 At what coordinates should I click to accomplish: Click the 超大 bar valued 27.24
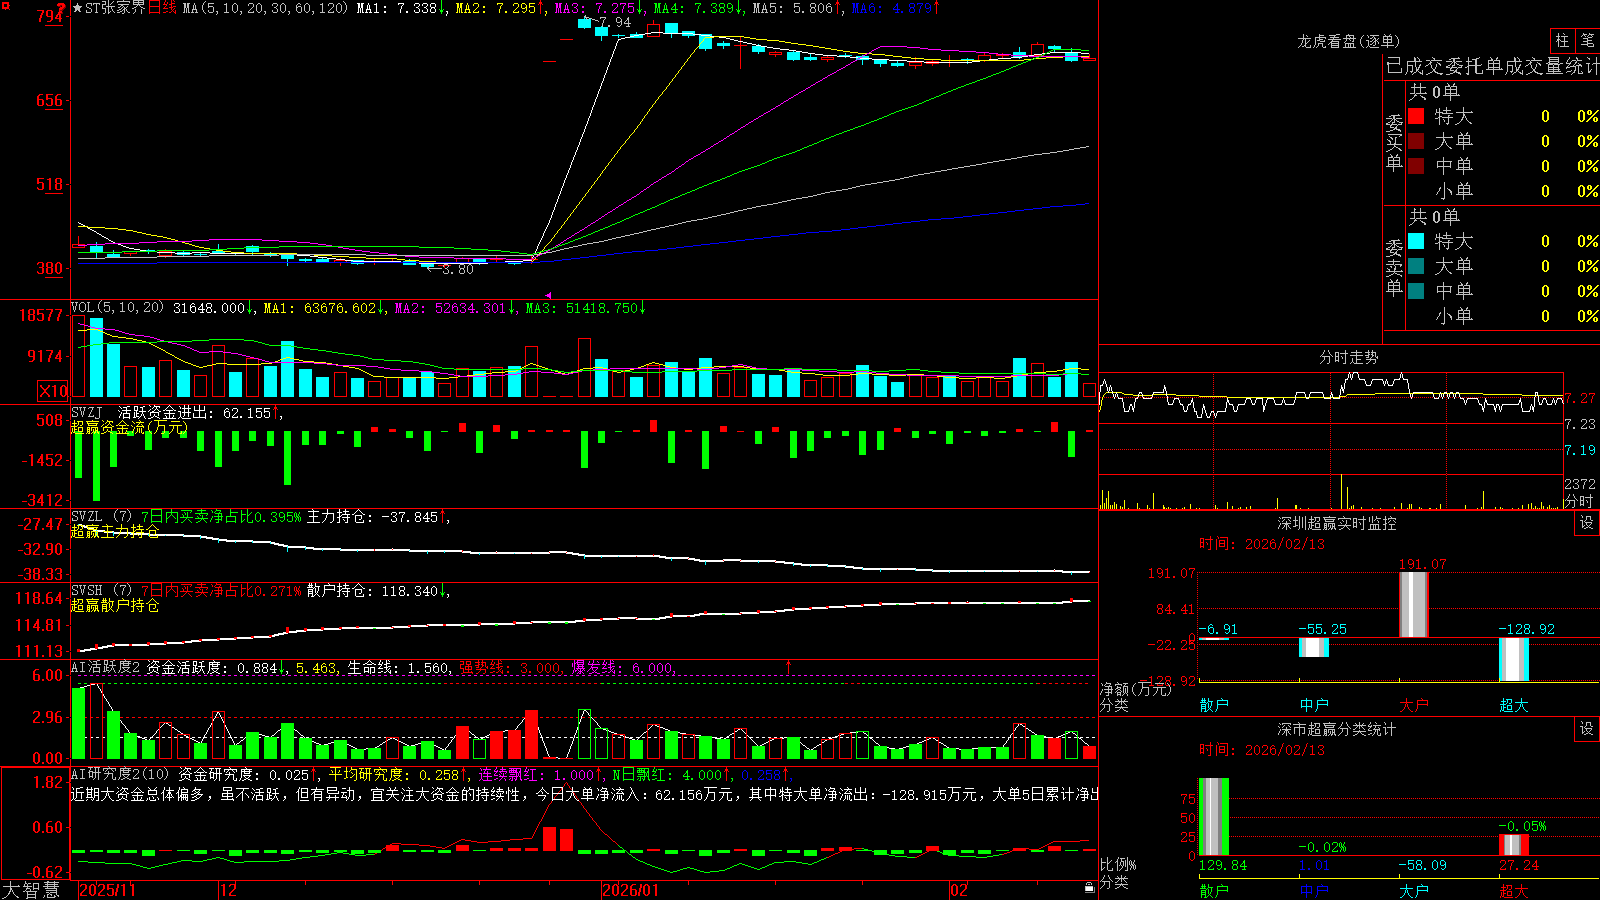coord(1513,845)
